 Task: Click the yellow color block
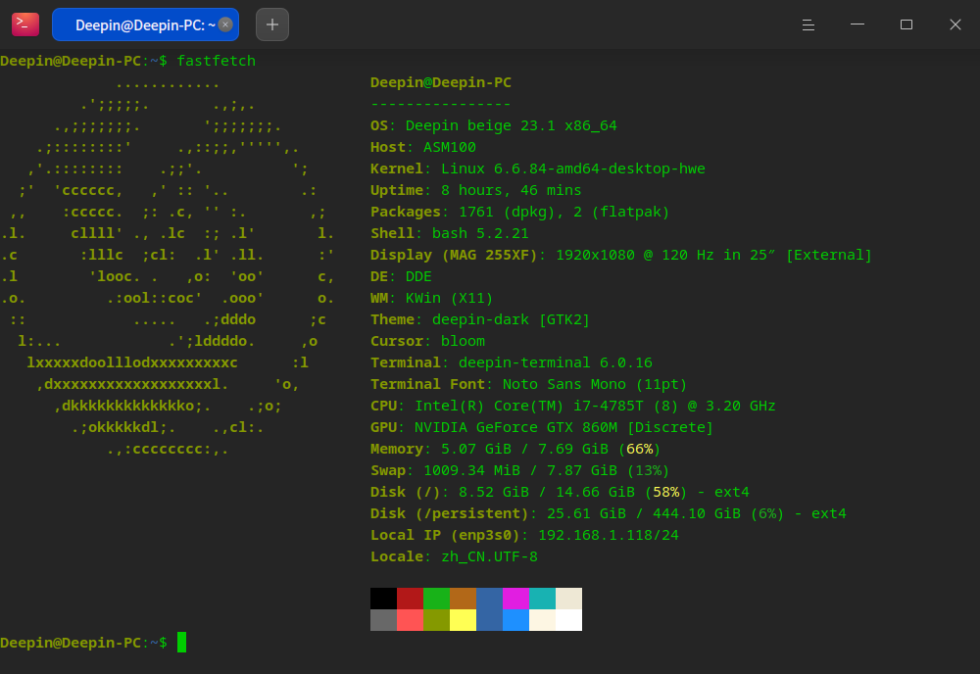pyautogui.click(x=463, y=620)
